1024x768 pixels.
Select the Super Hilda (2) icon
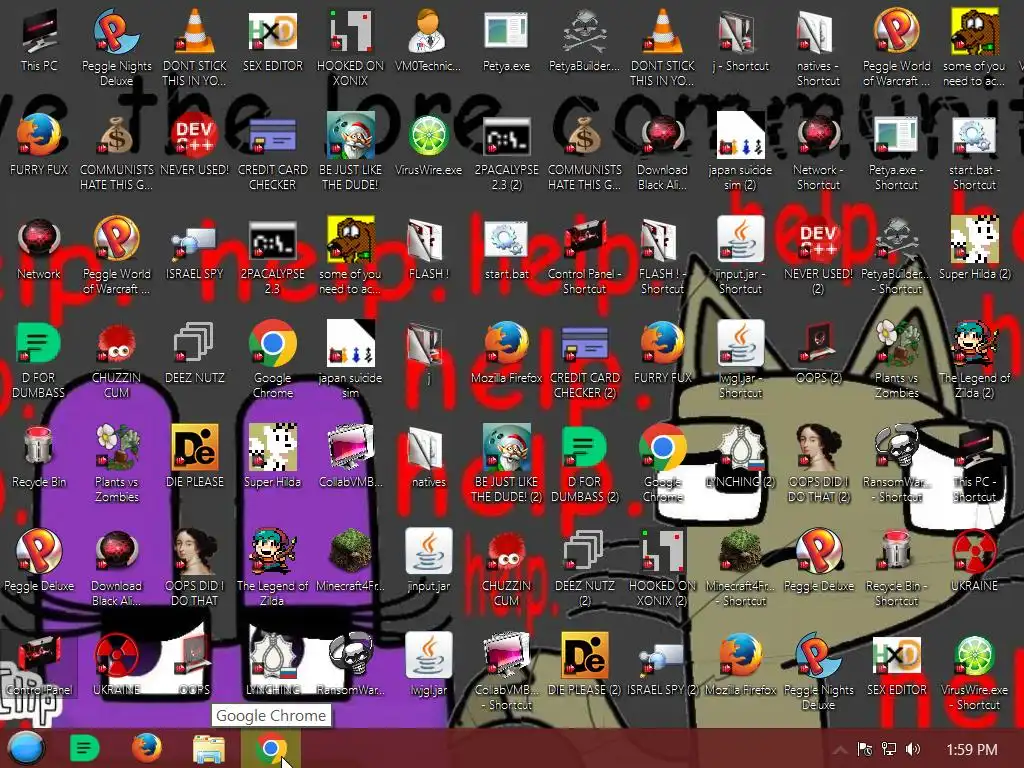(x=974, y=248)
